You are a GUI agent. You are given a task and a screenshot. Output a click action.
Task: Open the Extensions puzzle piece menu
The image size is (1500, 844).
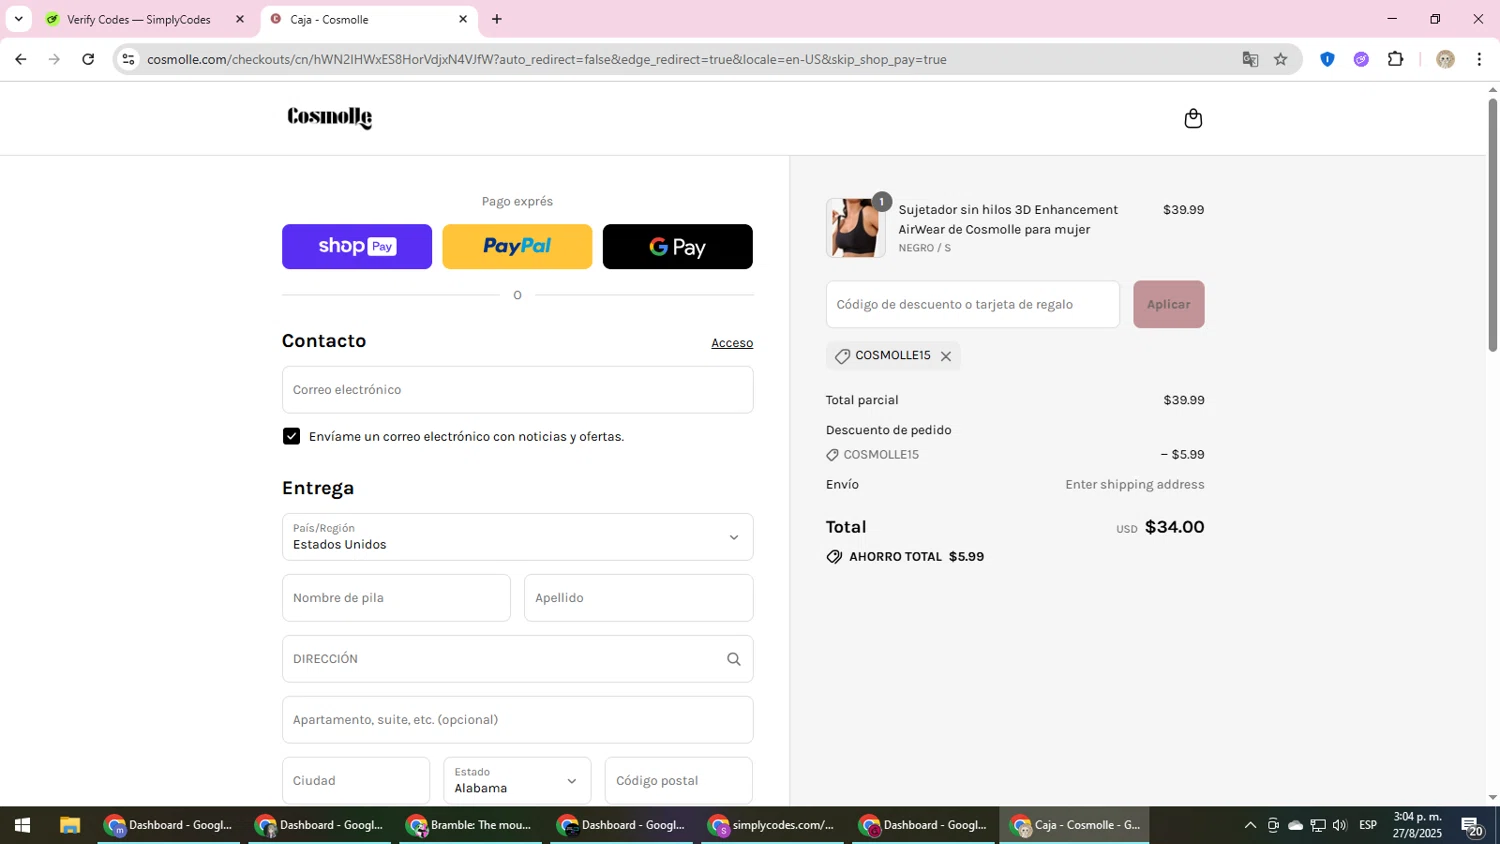tap(1395, 59)
